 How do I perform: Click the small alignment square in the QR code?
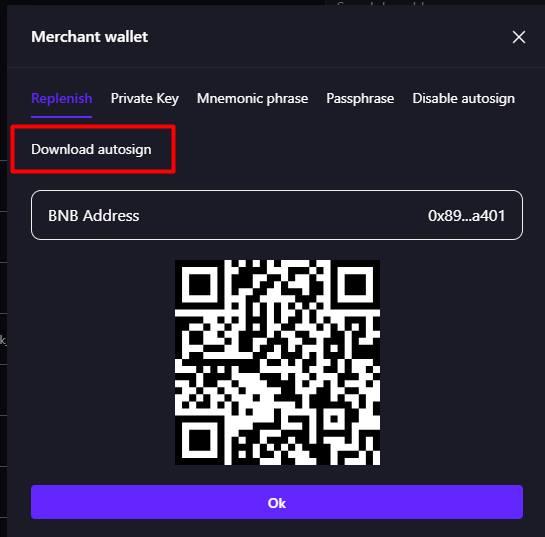[334, 419]
